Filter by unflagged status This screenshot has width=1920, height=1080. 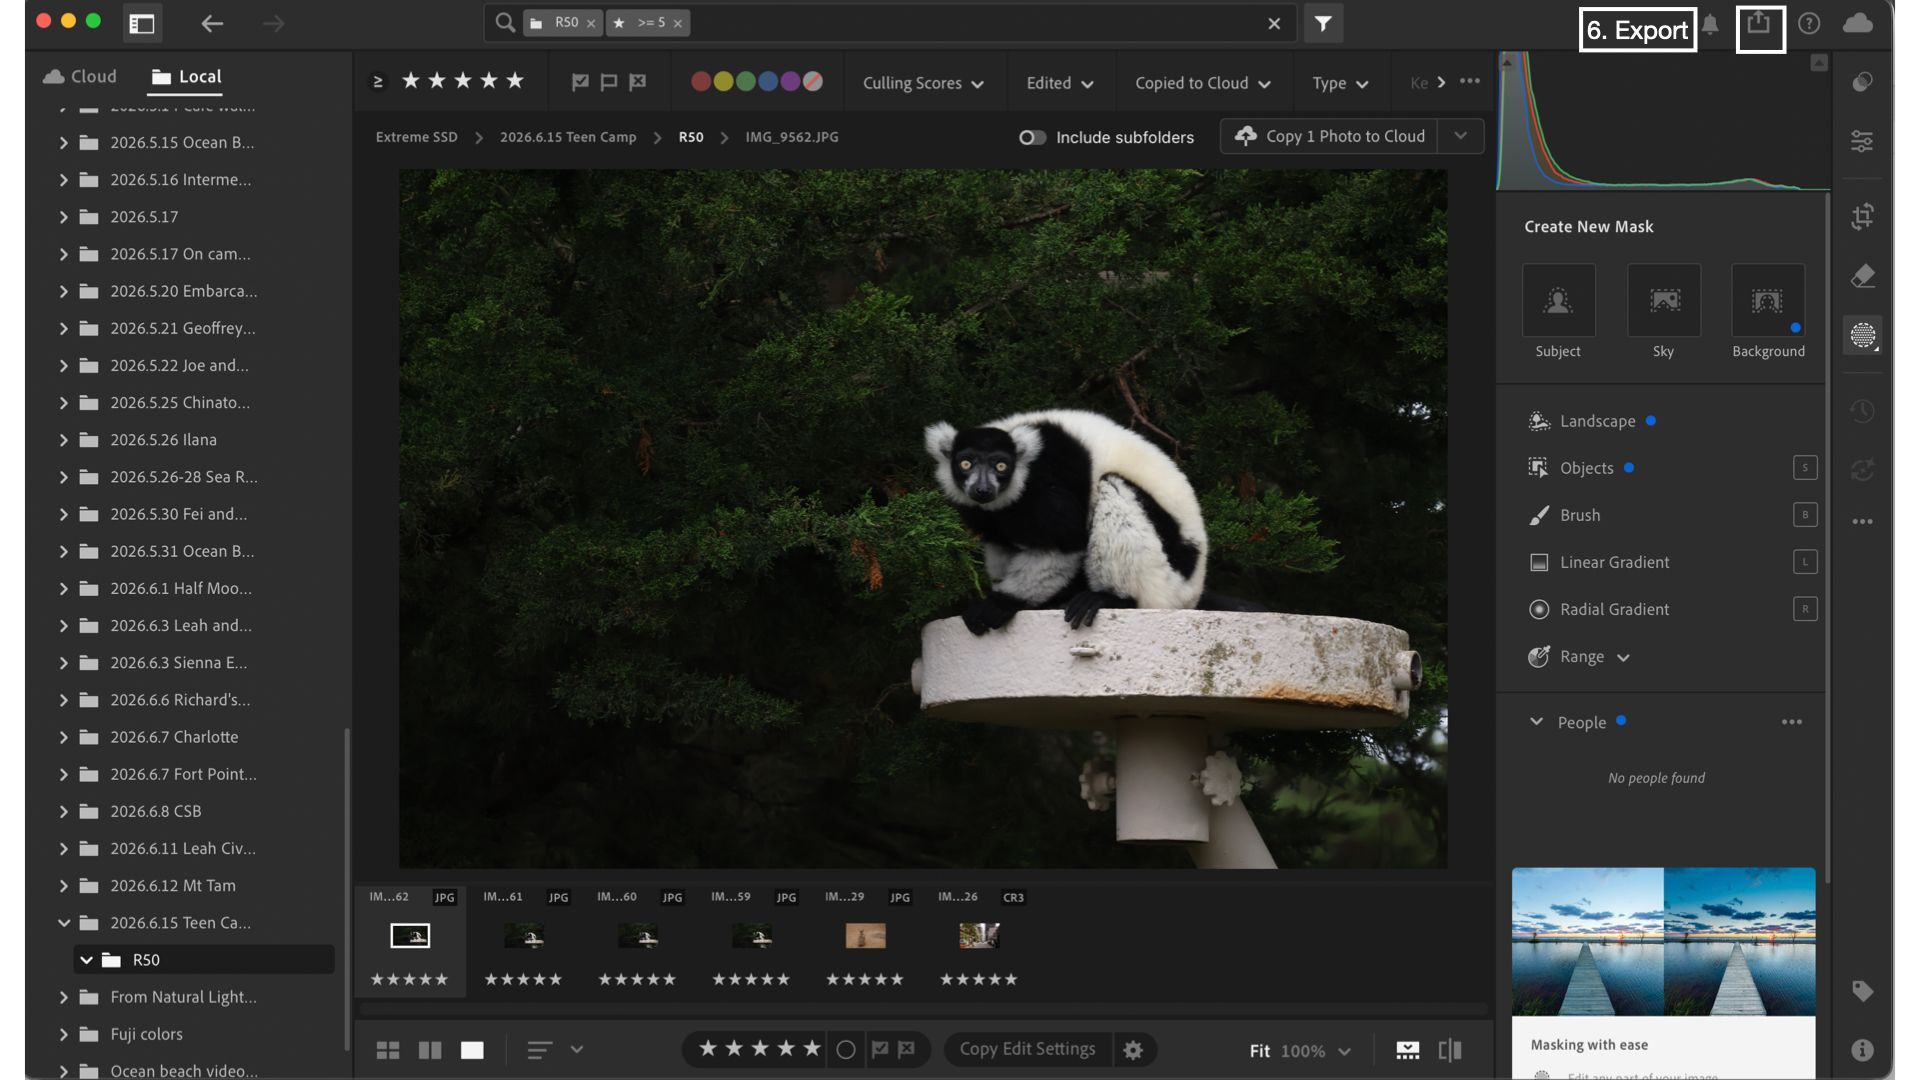point(608,82)
